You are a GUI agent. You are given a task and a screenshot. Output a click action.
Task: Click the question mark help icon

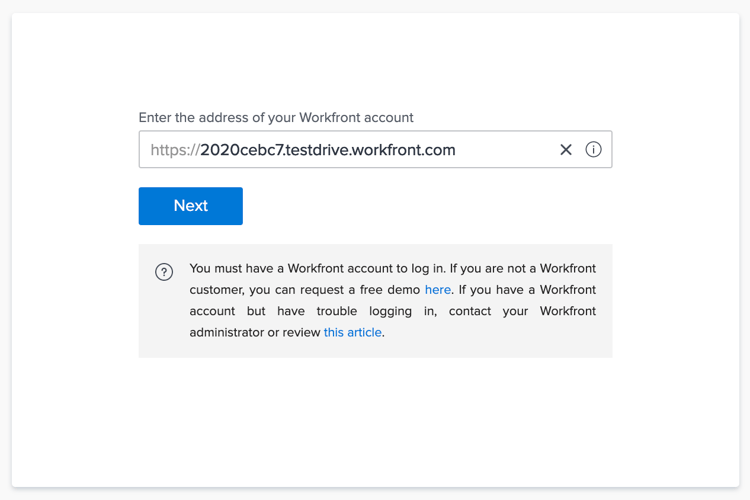[164, 272]
